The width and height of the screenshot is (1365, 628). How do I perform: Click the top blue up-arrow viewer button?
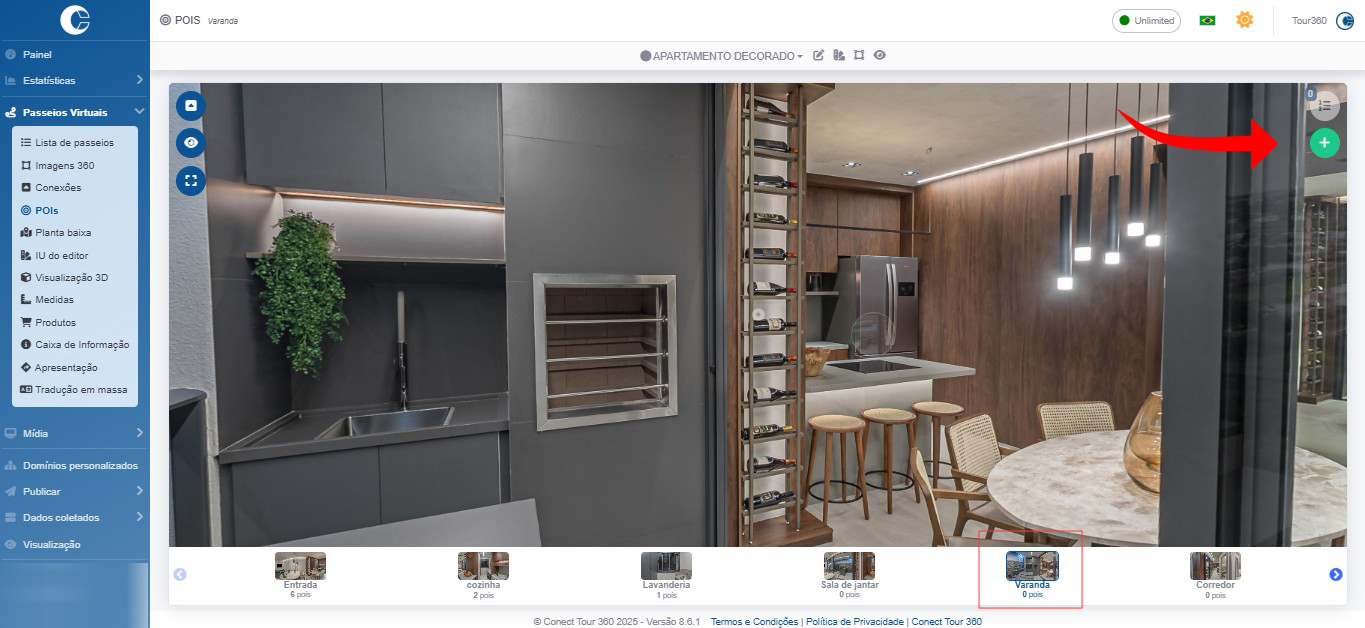191,105
